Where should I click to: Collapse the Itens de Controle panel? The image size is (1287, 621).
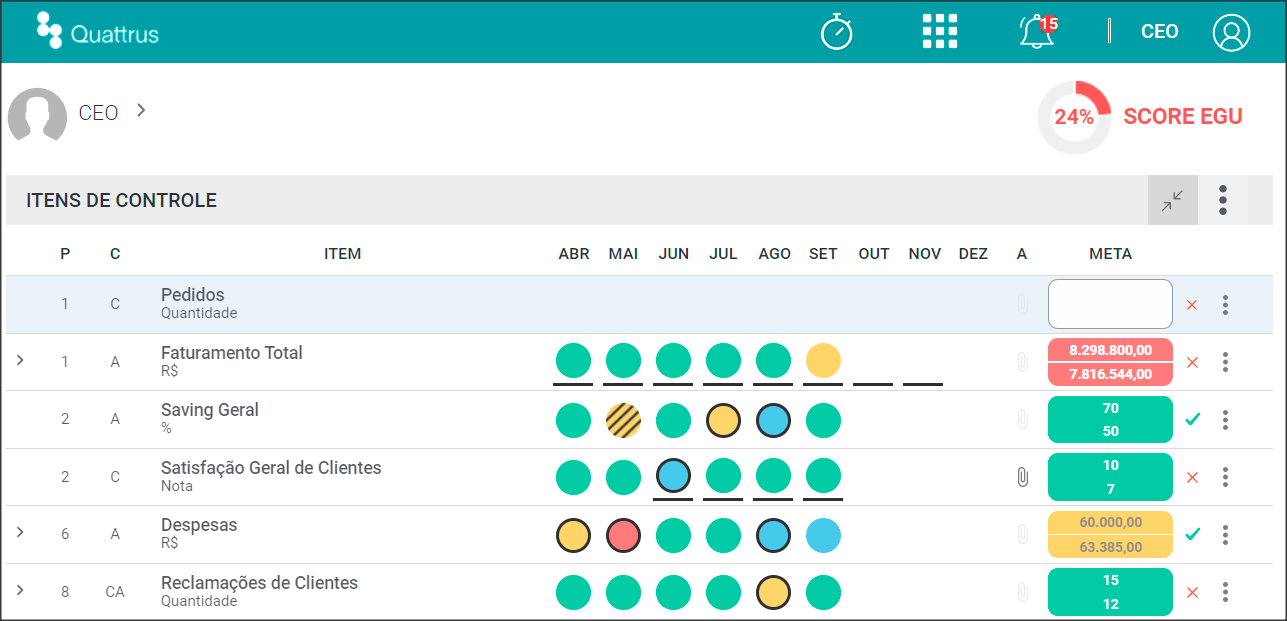pos(1172,200)
